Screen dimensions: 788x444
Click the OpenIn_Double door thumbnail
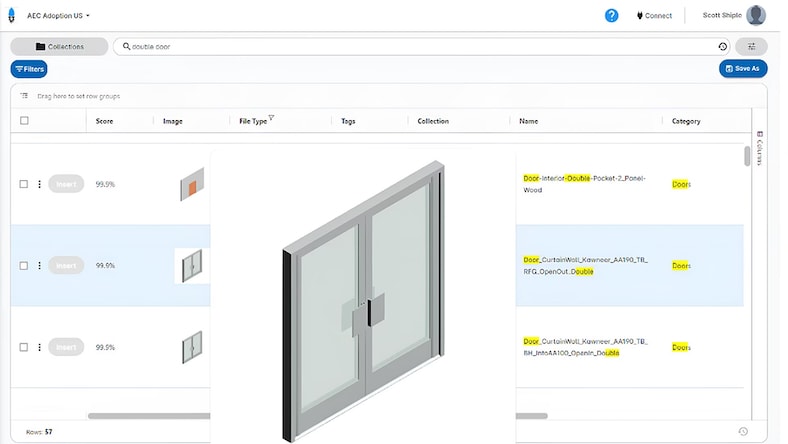click(192, 347)
